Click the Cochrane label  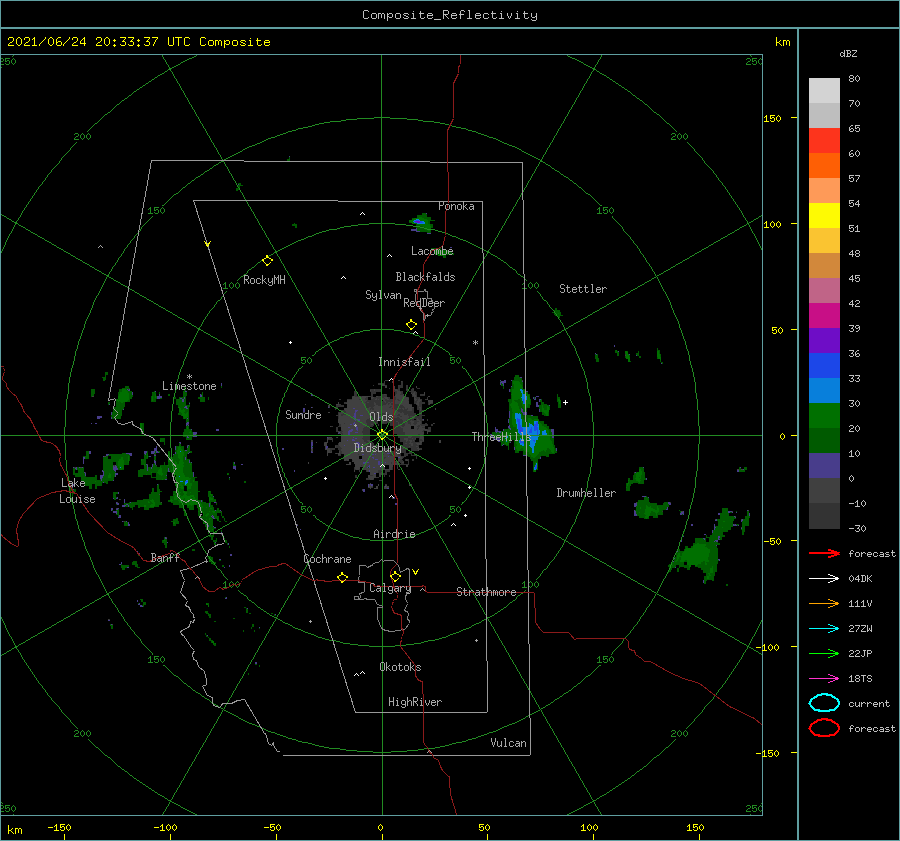tap(327, 559)
